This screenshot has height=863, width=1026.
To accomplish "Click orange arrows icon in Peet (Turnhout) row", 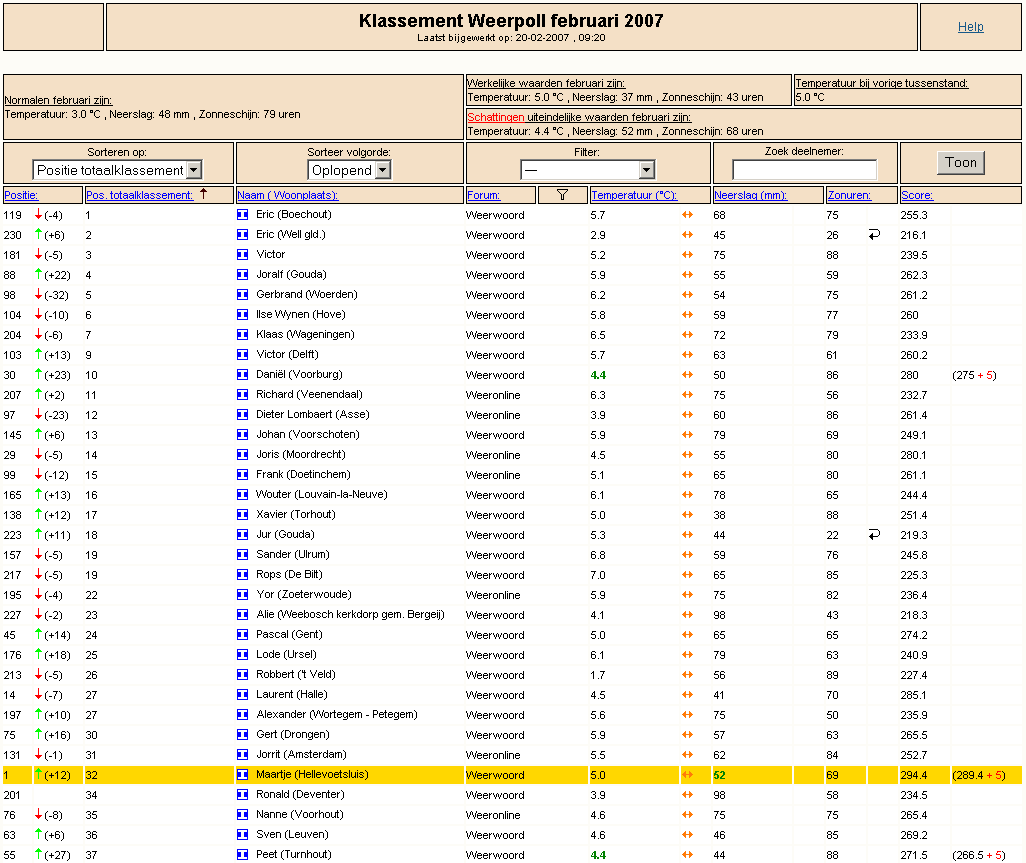I will [687, 854].
